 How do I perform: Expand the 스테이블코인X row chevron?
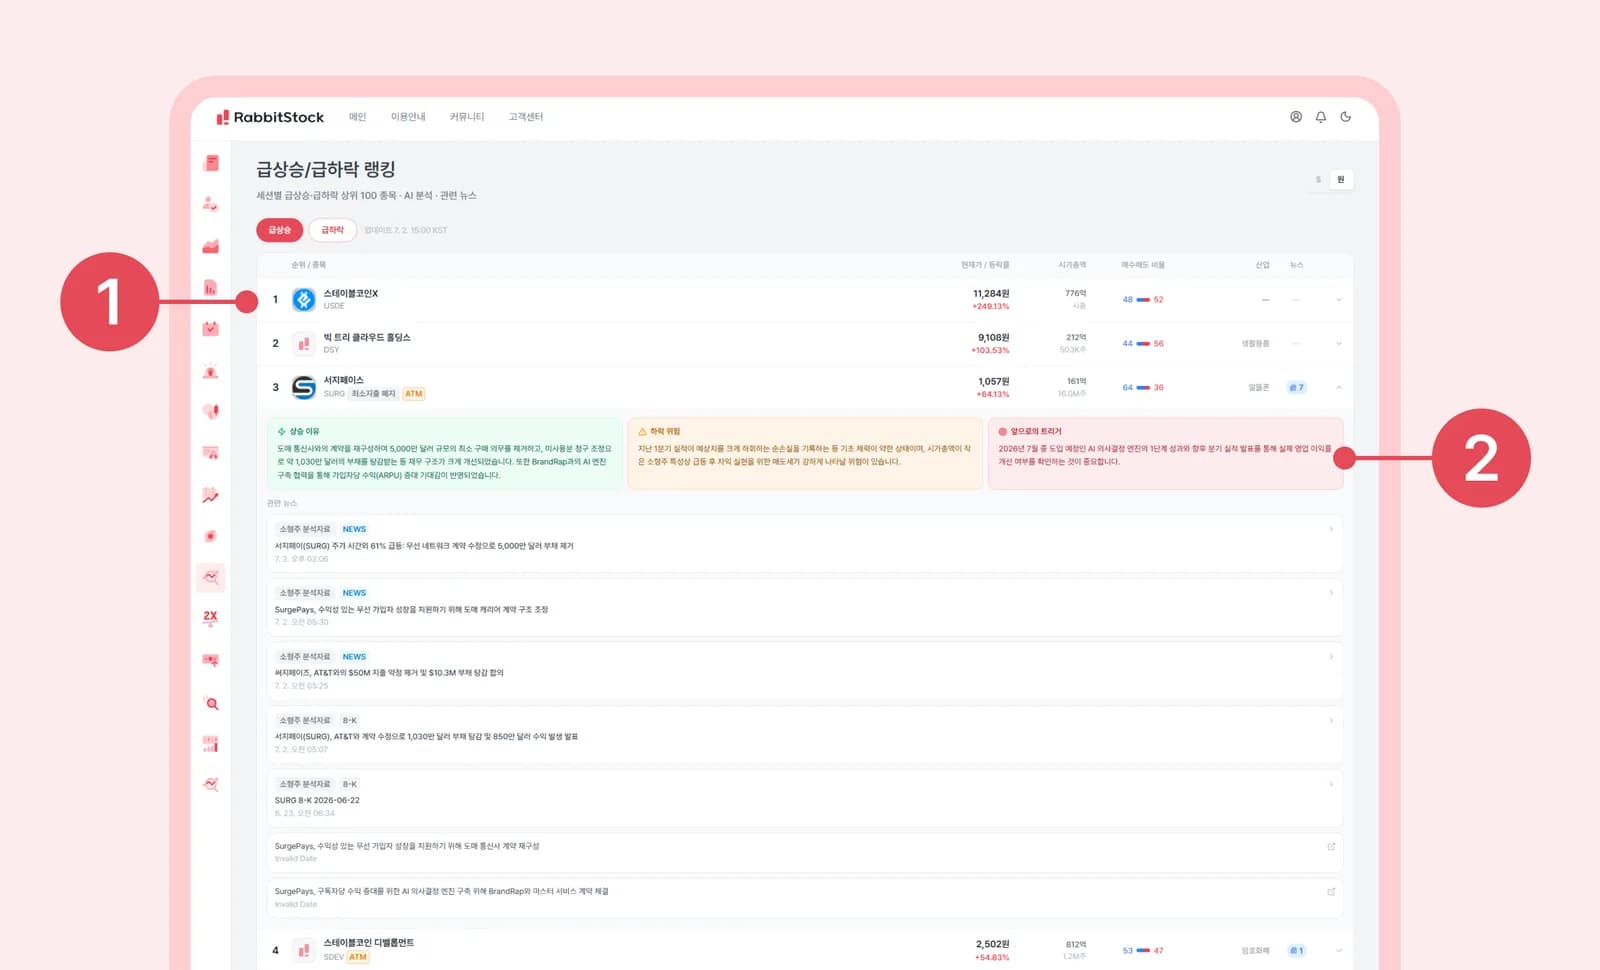point(1338,299)
